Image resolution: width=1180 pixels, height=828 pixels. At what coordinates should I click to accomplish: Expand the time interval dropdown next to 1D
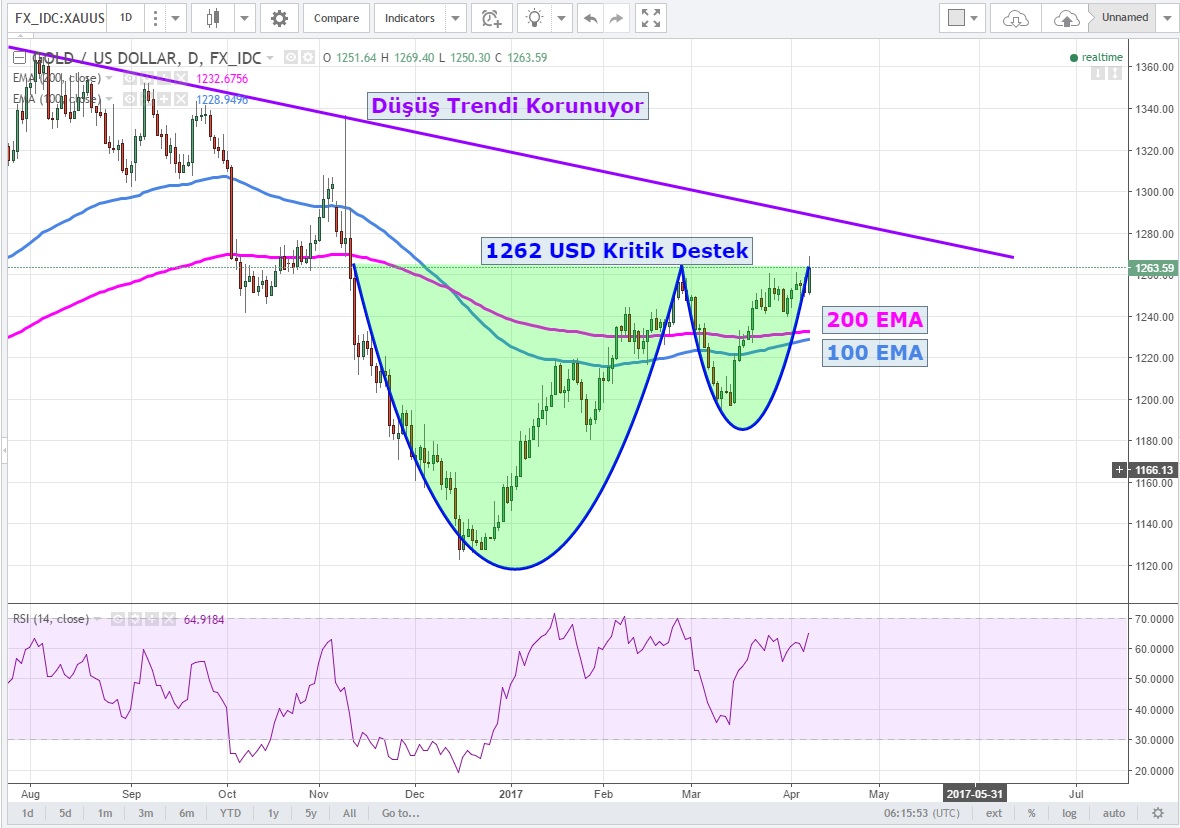pos(176,18)
